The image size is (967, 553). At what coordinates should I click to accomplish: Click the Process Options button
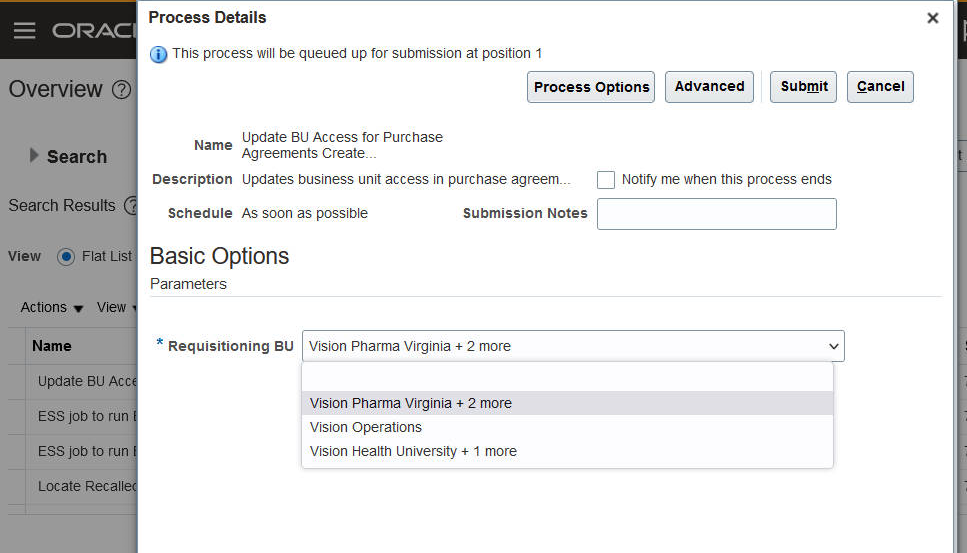click(x=591, y=87)
